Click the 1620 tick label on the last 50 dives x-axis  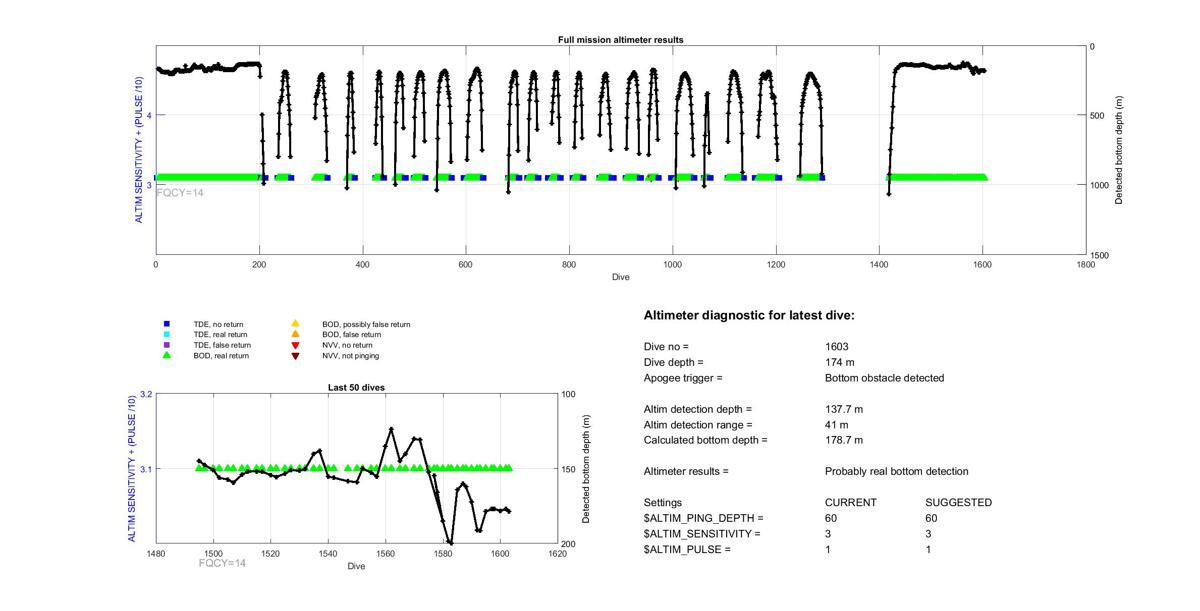click(x=558, y=553)
